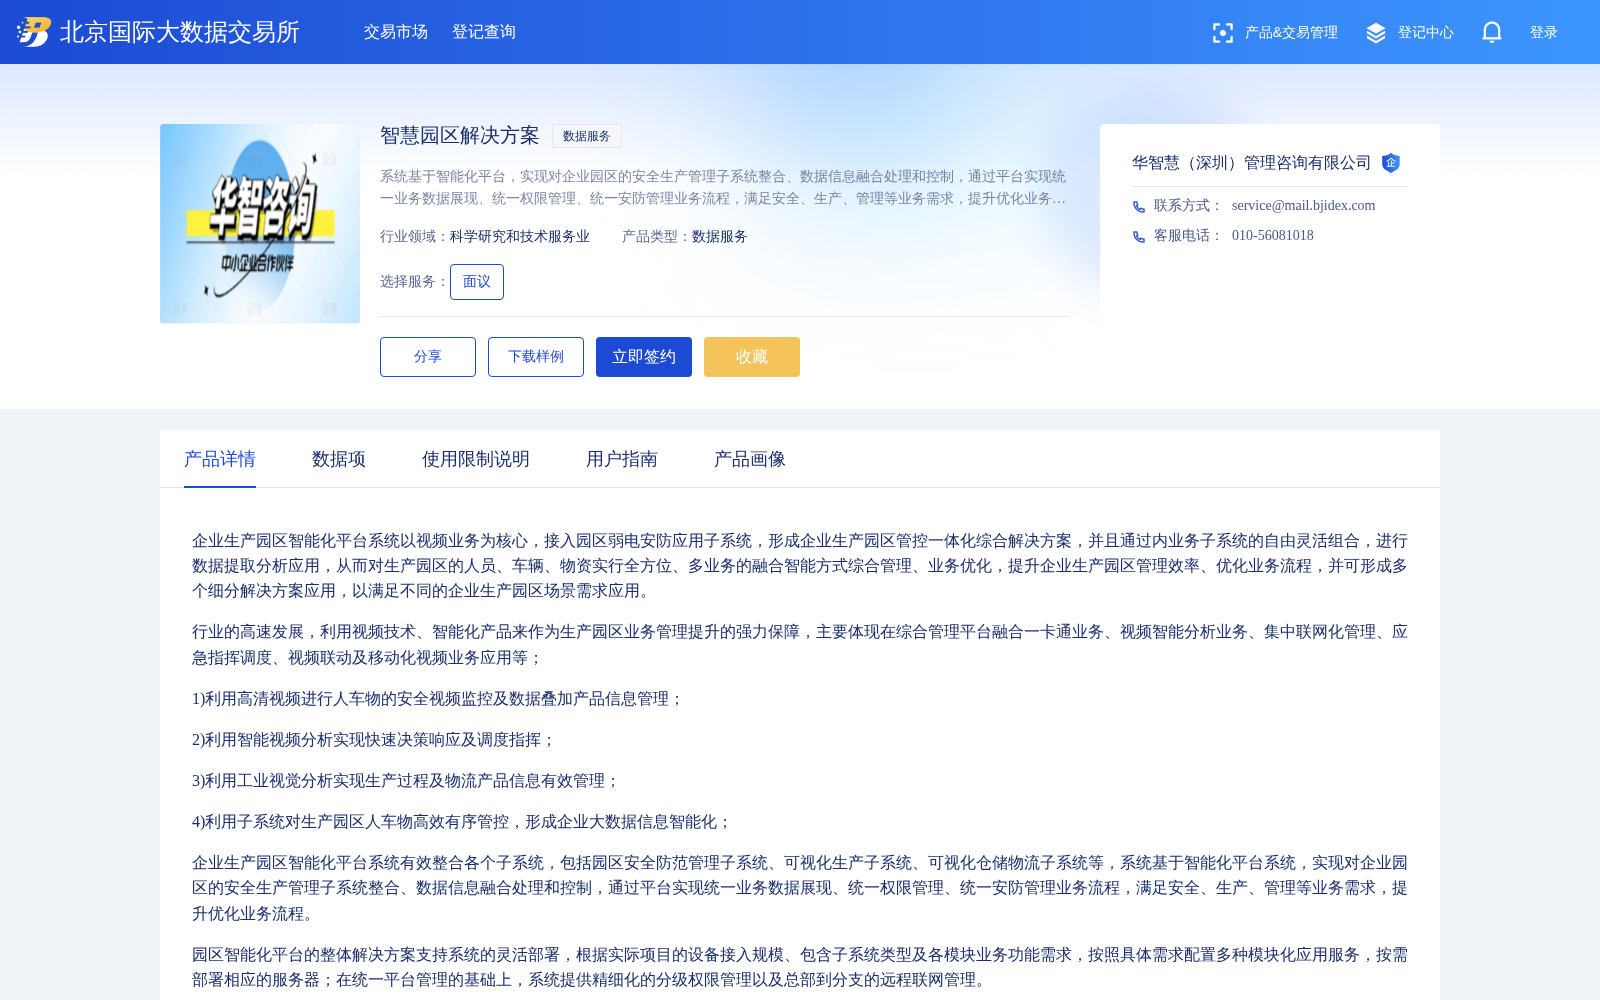Open notifications bell icon
Viewport: 1600px width, 1000px height.
[1492, 32]
